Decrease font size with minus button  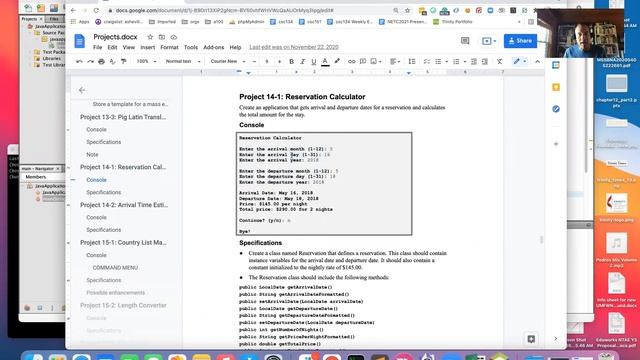click(254, 61)
